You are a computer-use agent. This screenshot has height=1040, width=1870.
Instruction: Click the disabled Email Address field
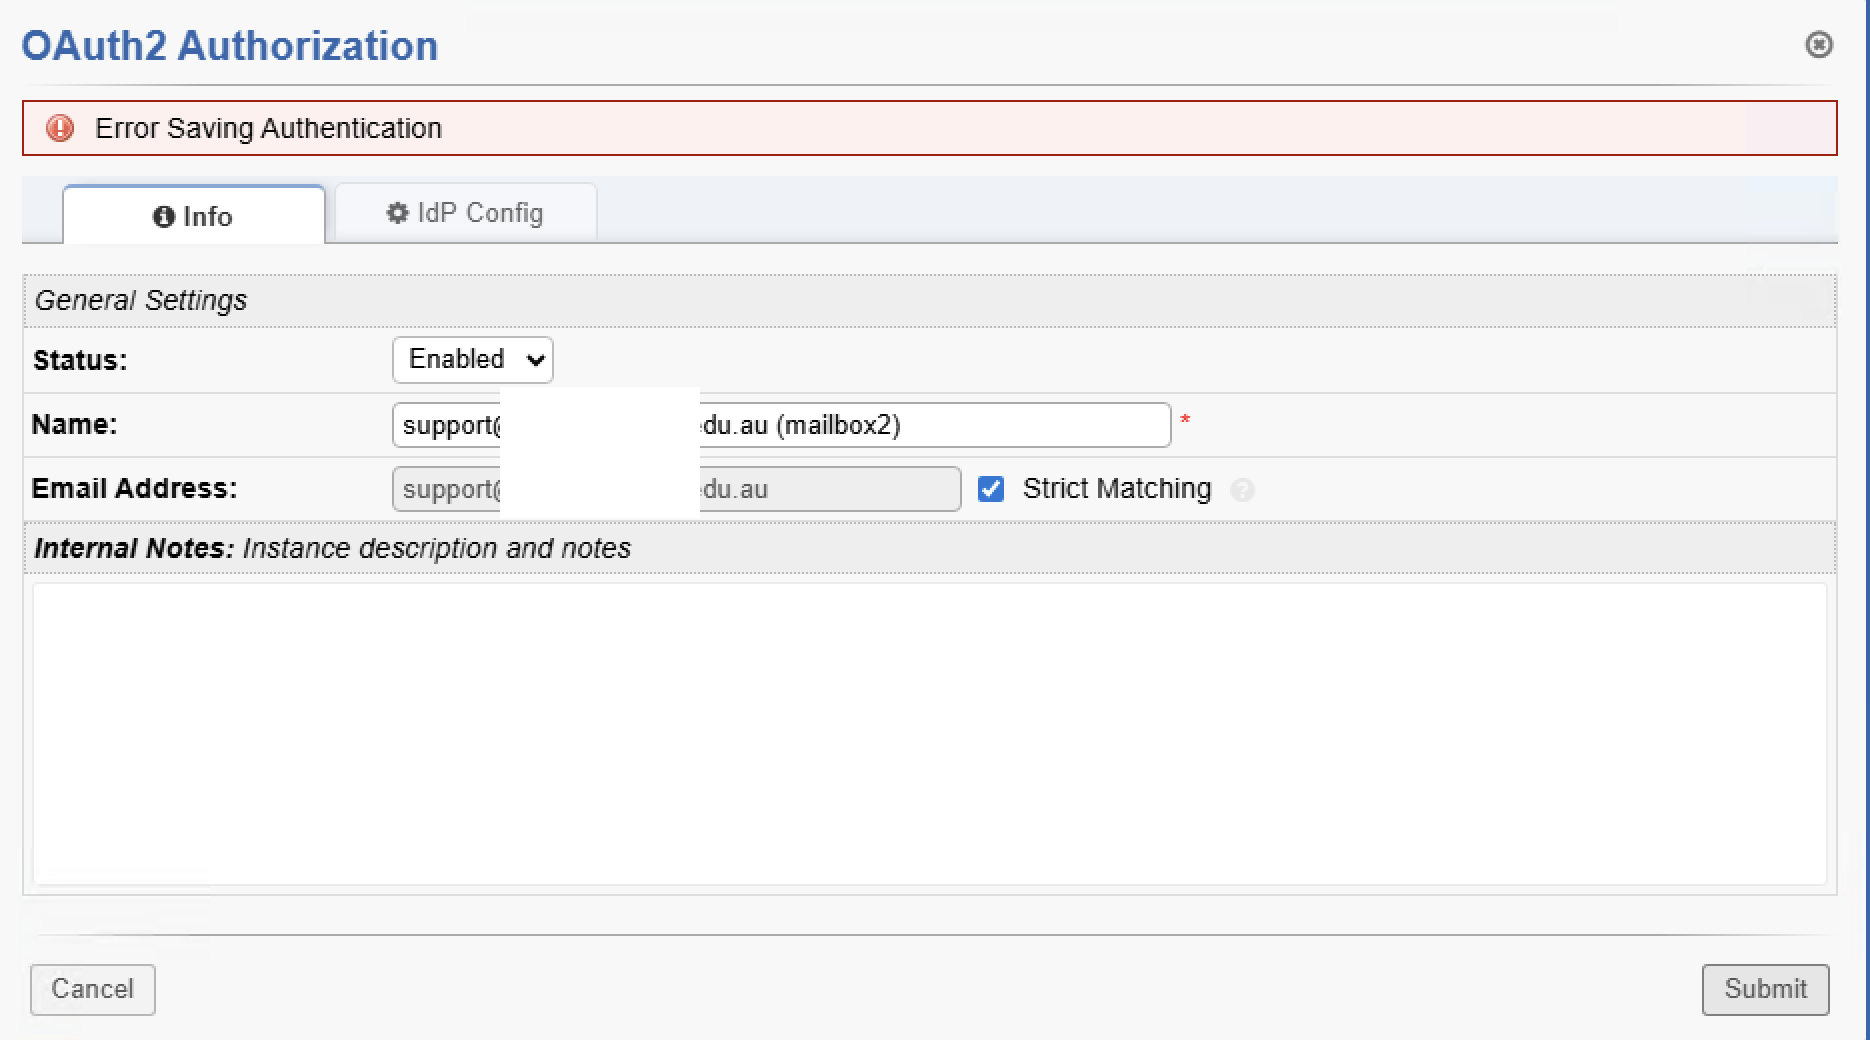[x=676, y=489]
